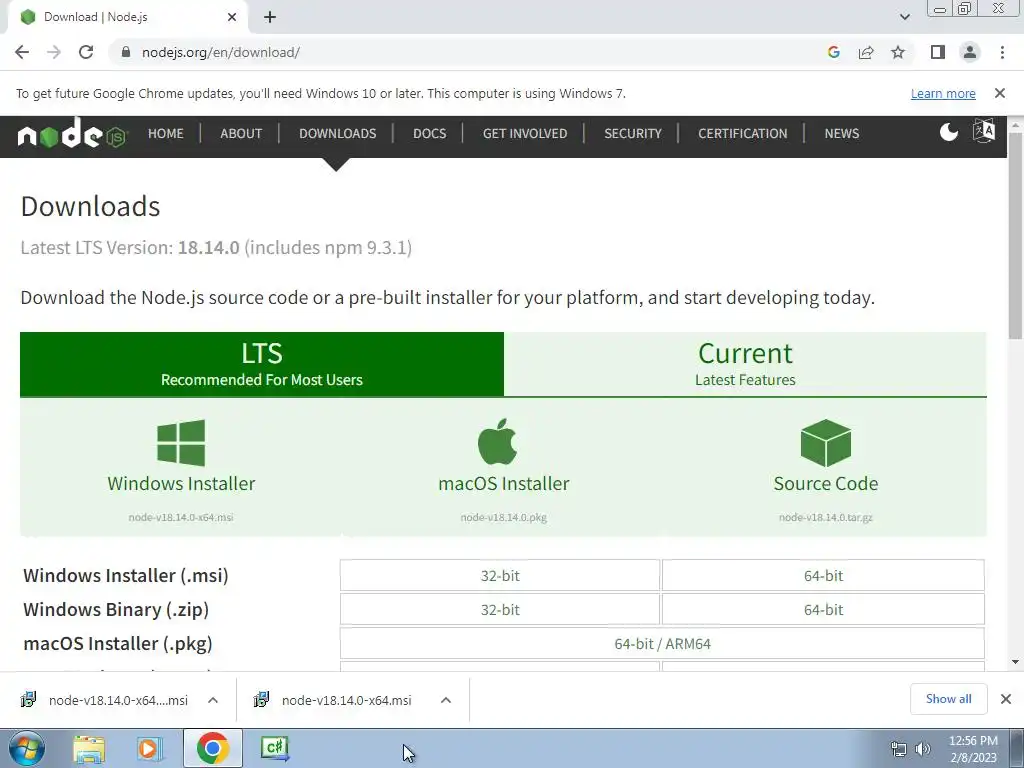Click scrollbar down arrow

click(x=1016, y=662)
